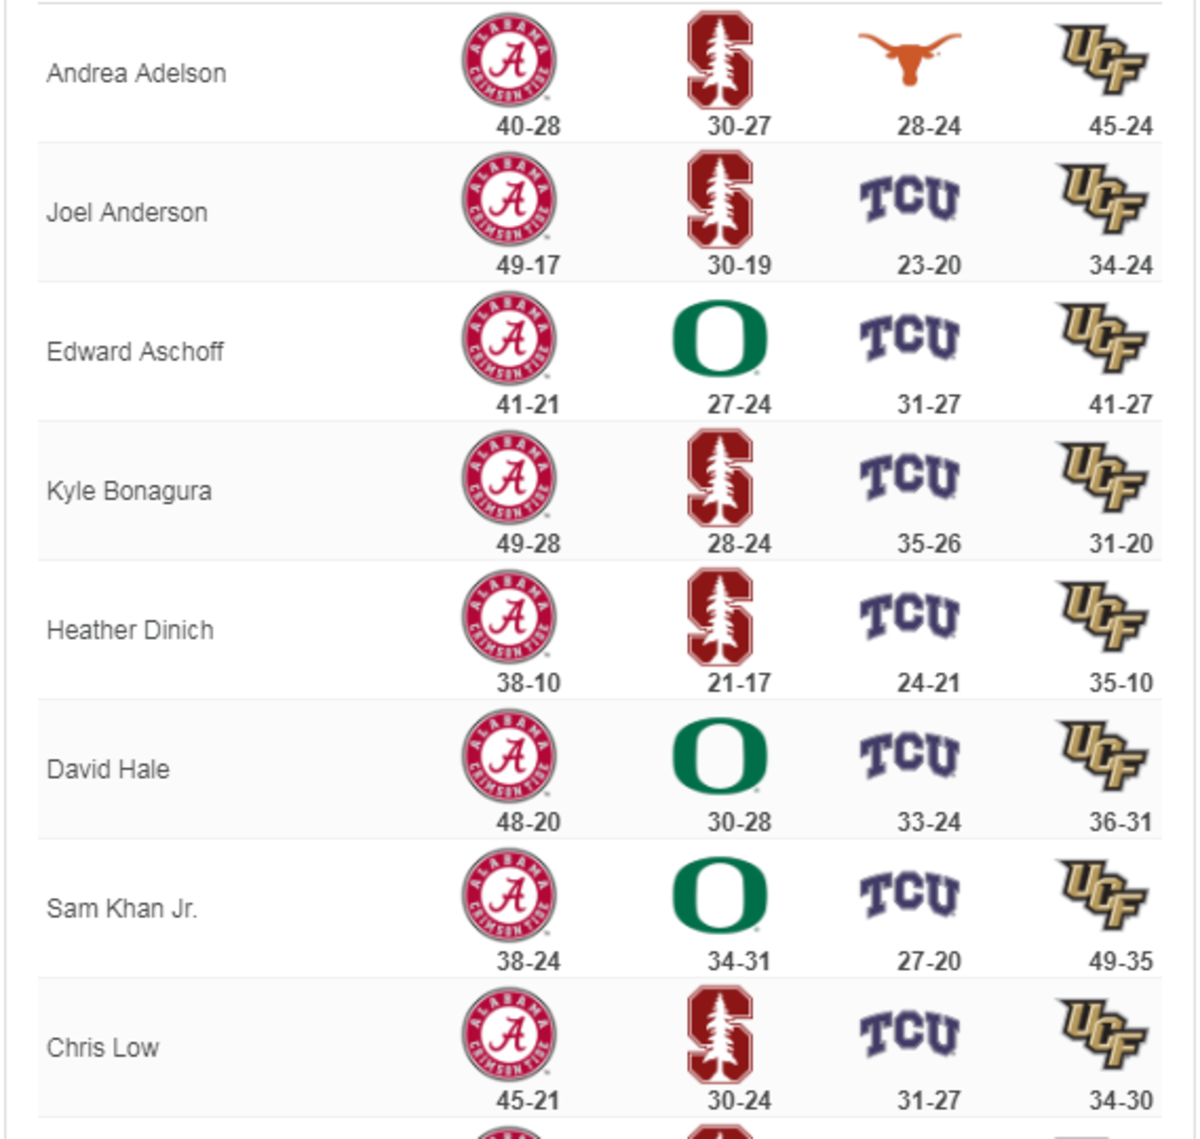
Task: Click Chris Low's Stanford tree logo
Action: click(x=720, y=1034)
